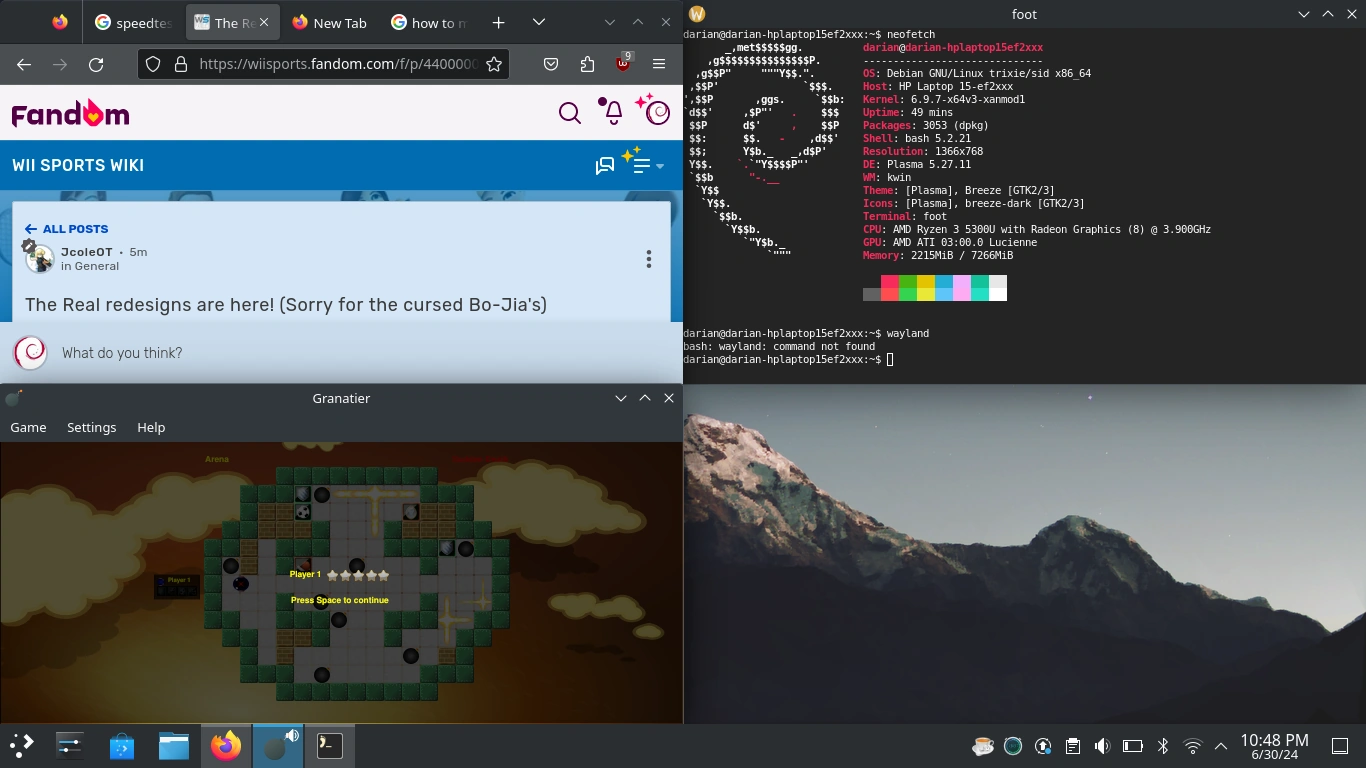Open the Wii Sports Wiki search magnifier
The image size is (1366, 768).
click(569, 113)
